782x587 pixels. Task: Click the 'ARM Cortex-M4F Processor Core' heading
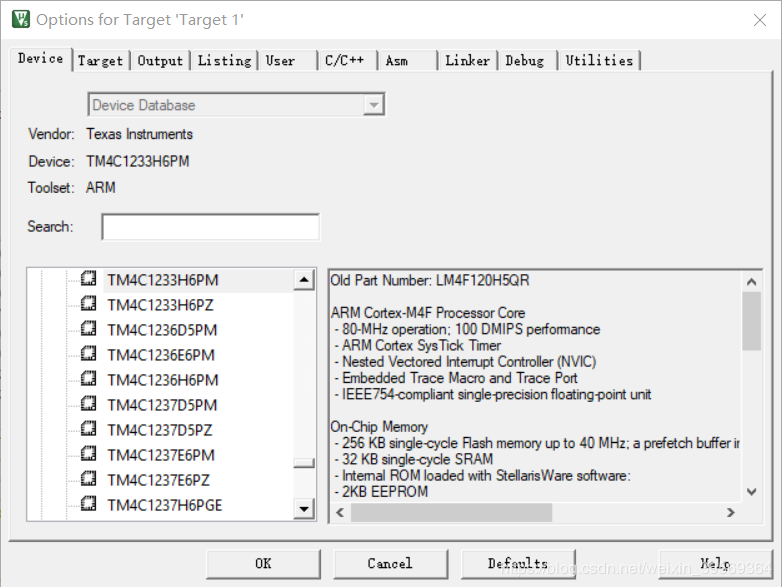[428, 313]
